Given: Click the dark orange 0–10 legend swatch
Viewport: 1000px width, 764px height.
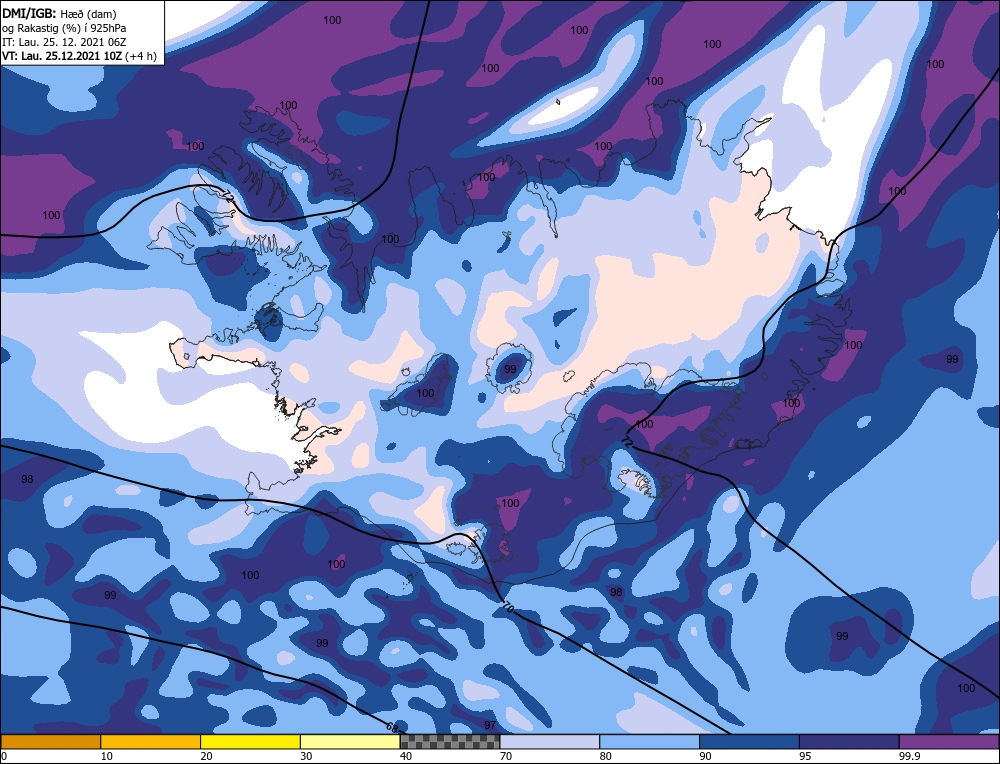Looking at the screenshot, I should coord(50,741).
